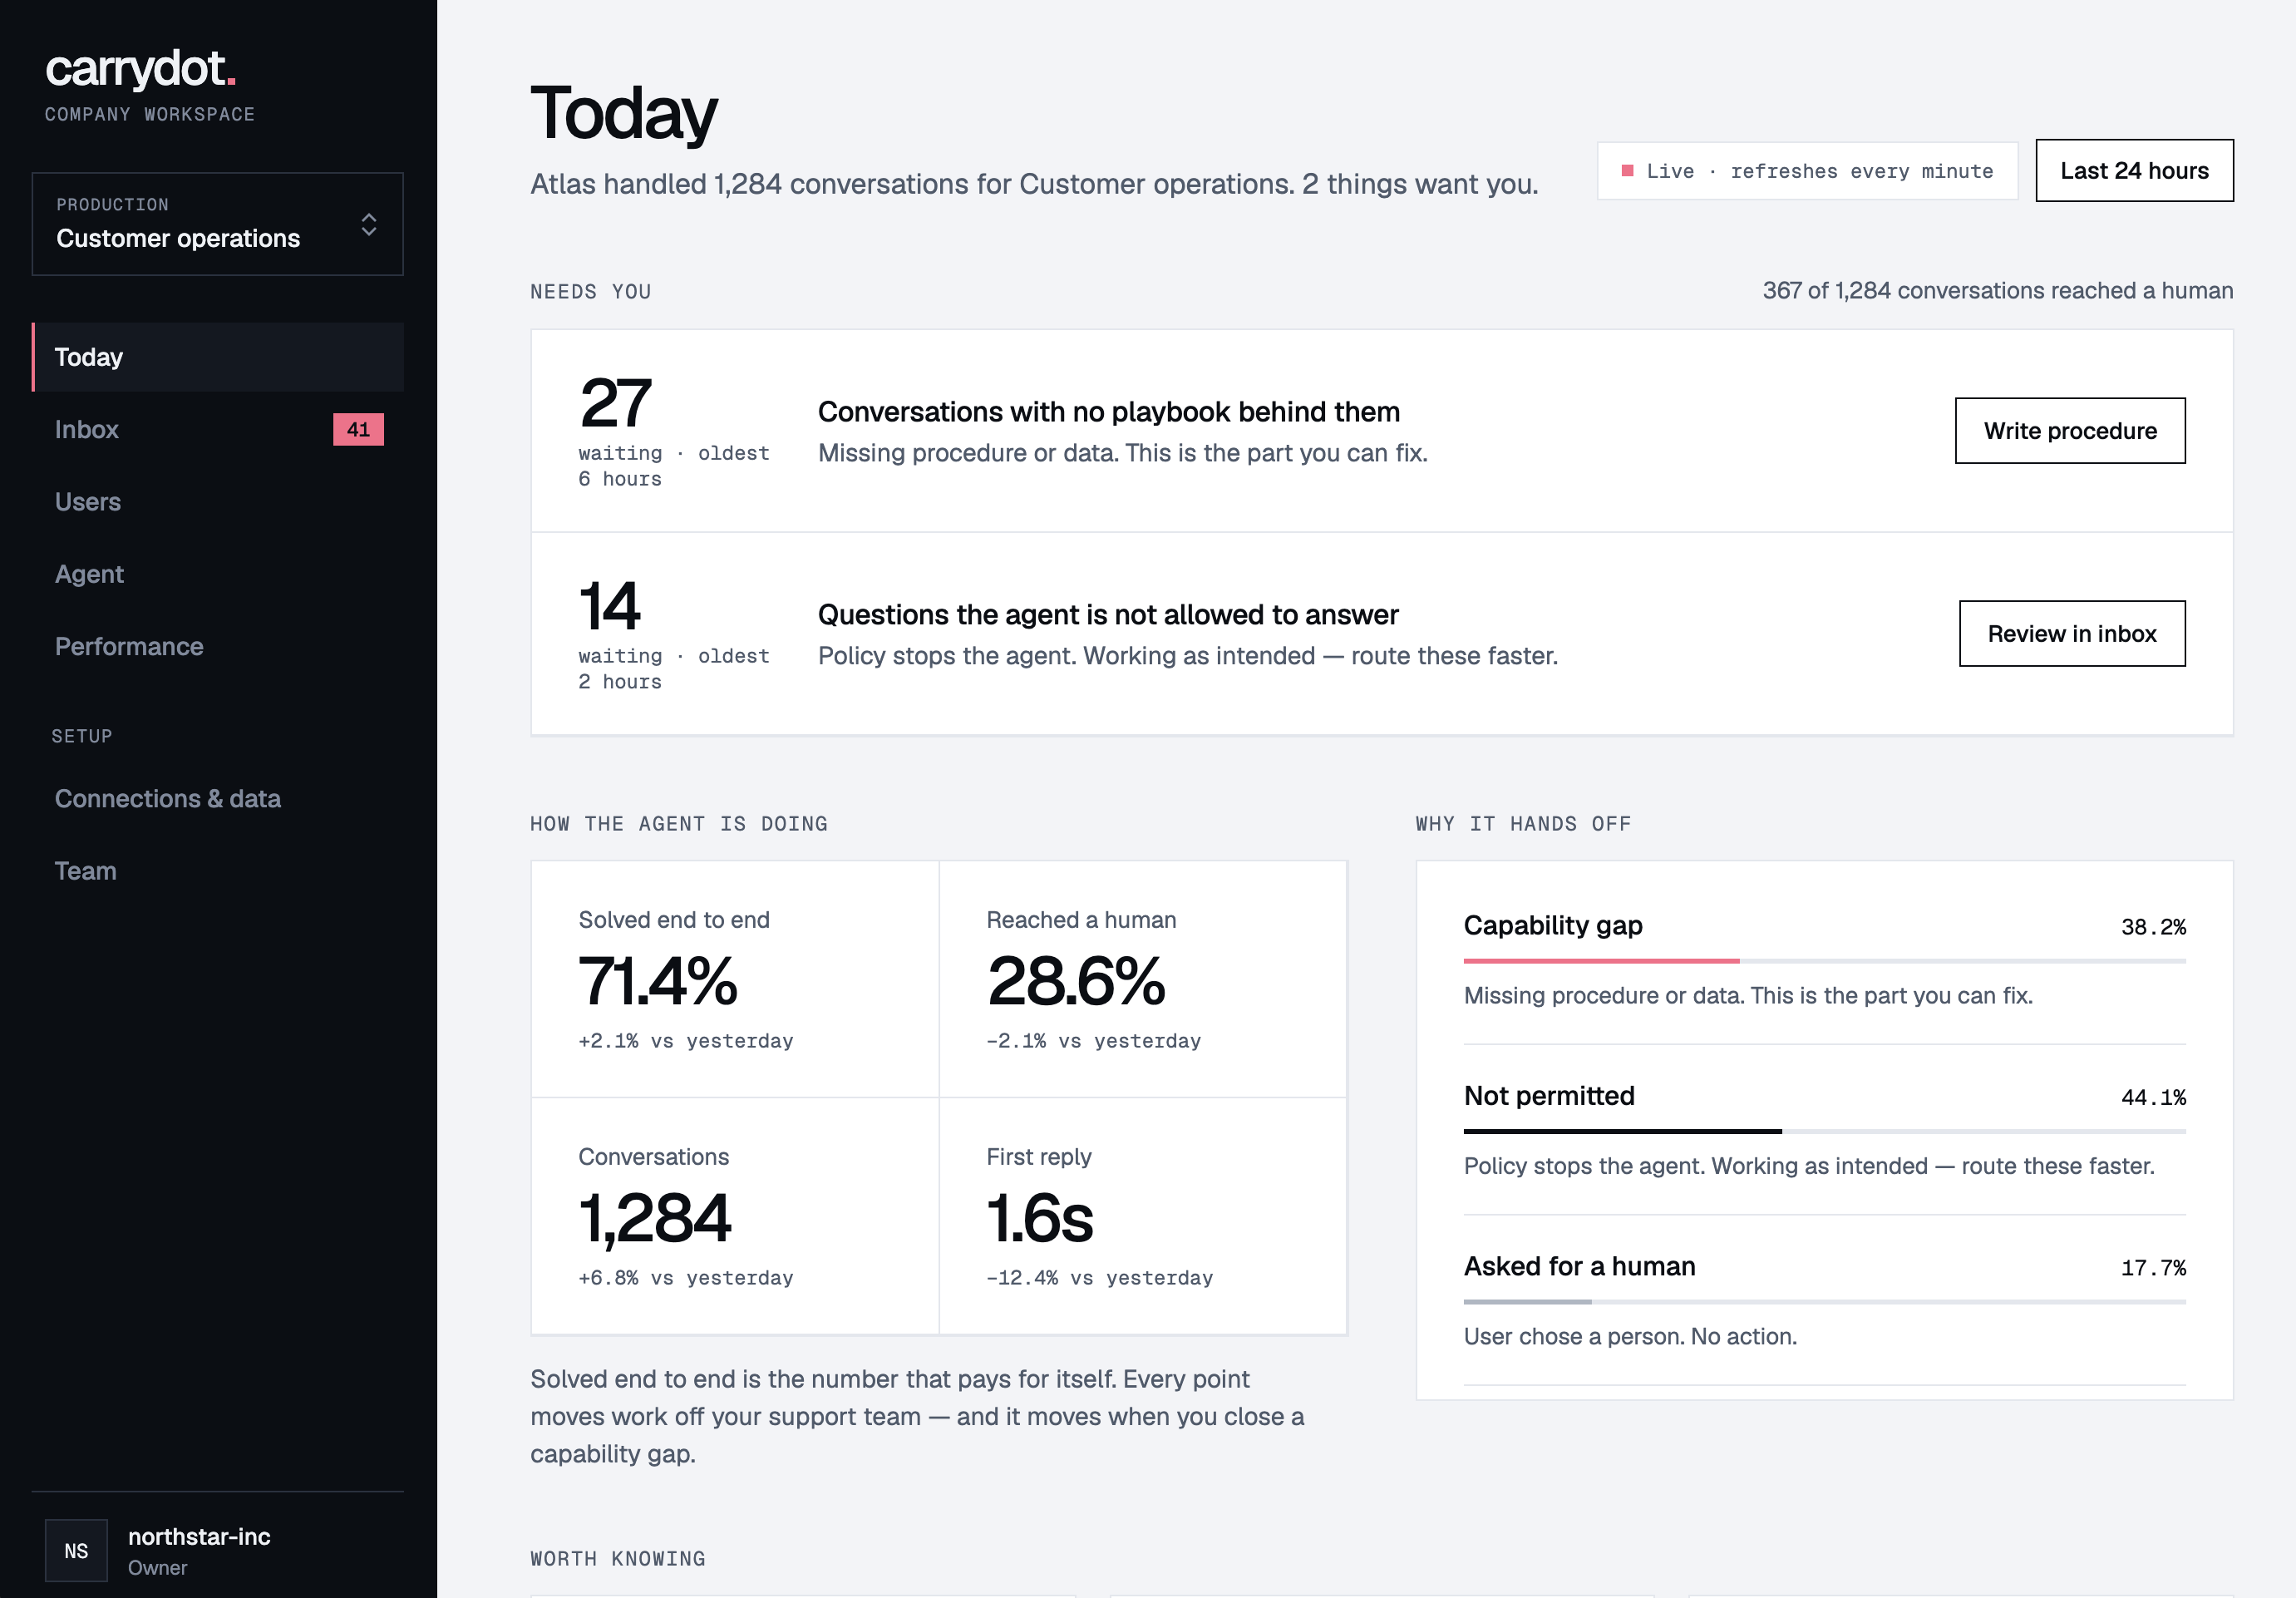Navigate to Performance
Viewport: 2296px width, 1598px height.
[217, 646]
